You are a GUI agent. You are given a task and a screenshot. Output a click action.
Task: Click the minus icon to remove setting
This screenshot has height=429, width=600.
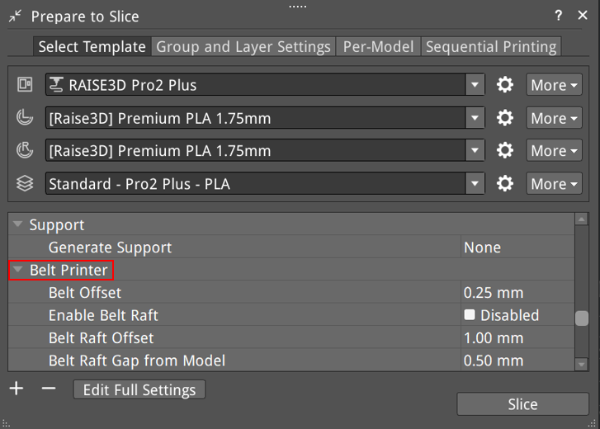point(48,388)
